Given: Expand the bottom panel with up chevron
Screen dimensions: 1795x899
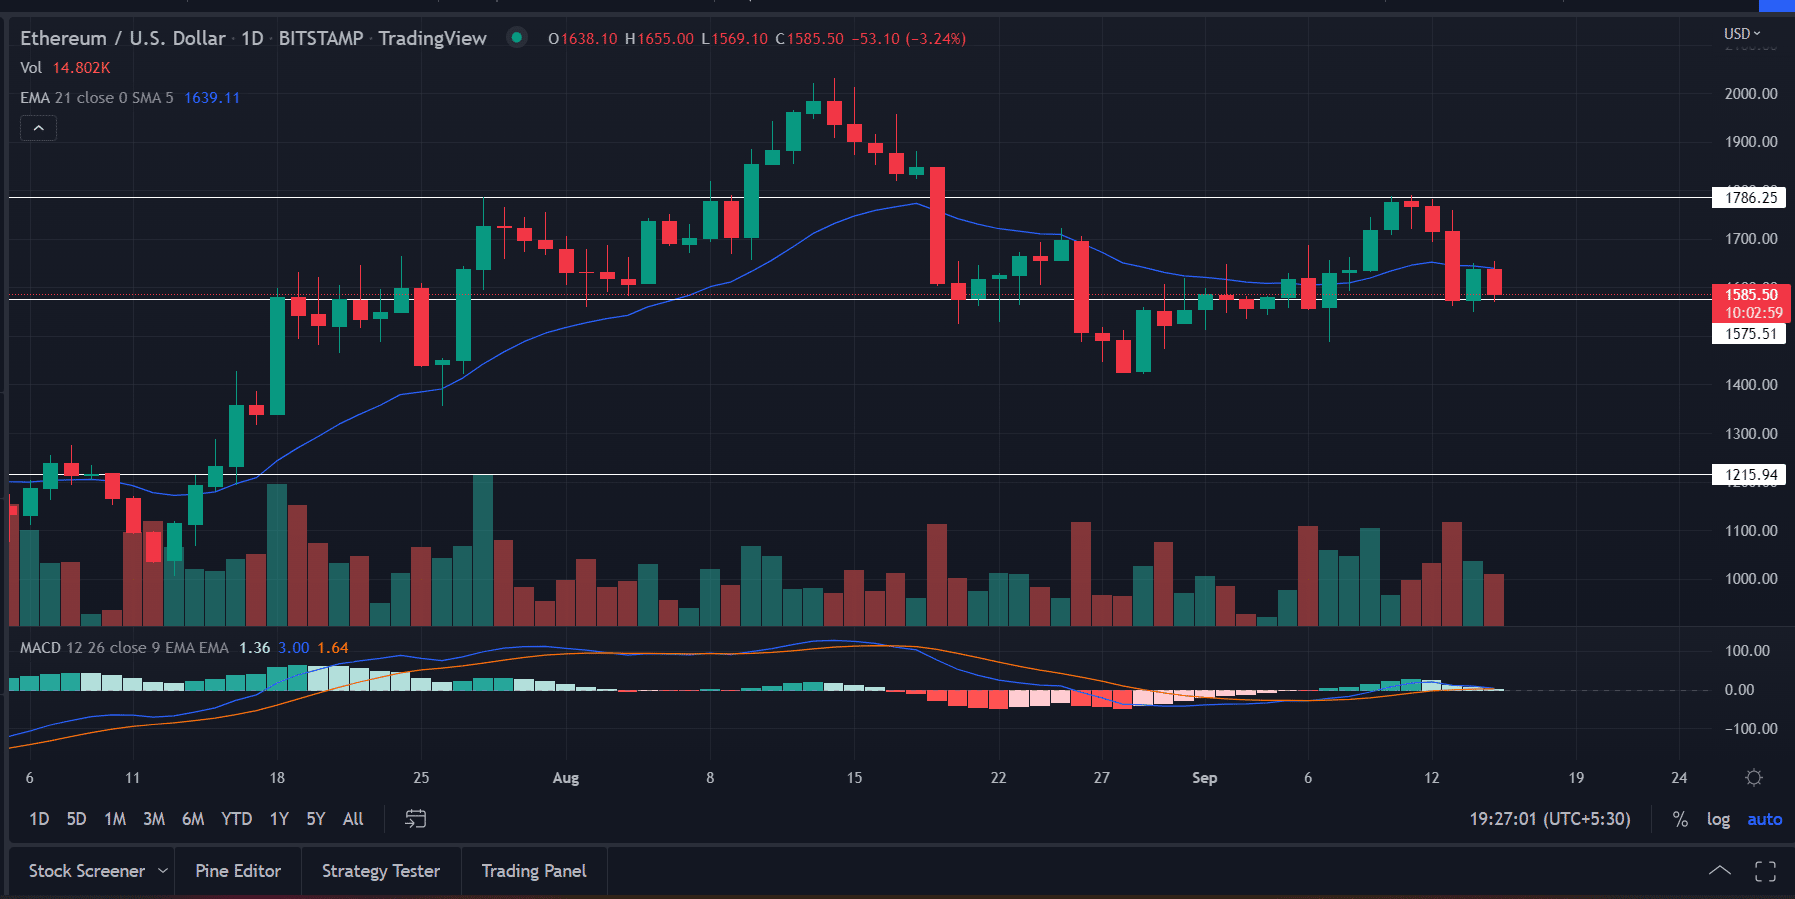Looking at the screenshot, I should (1719, 871).
